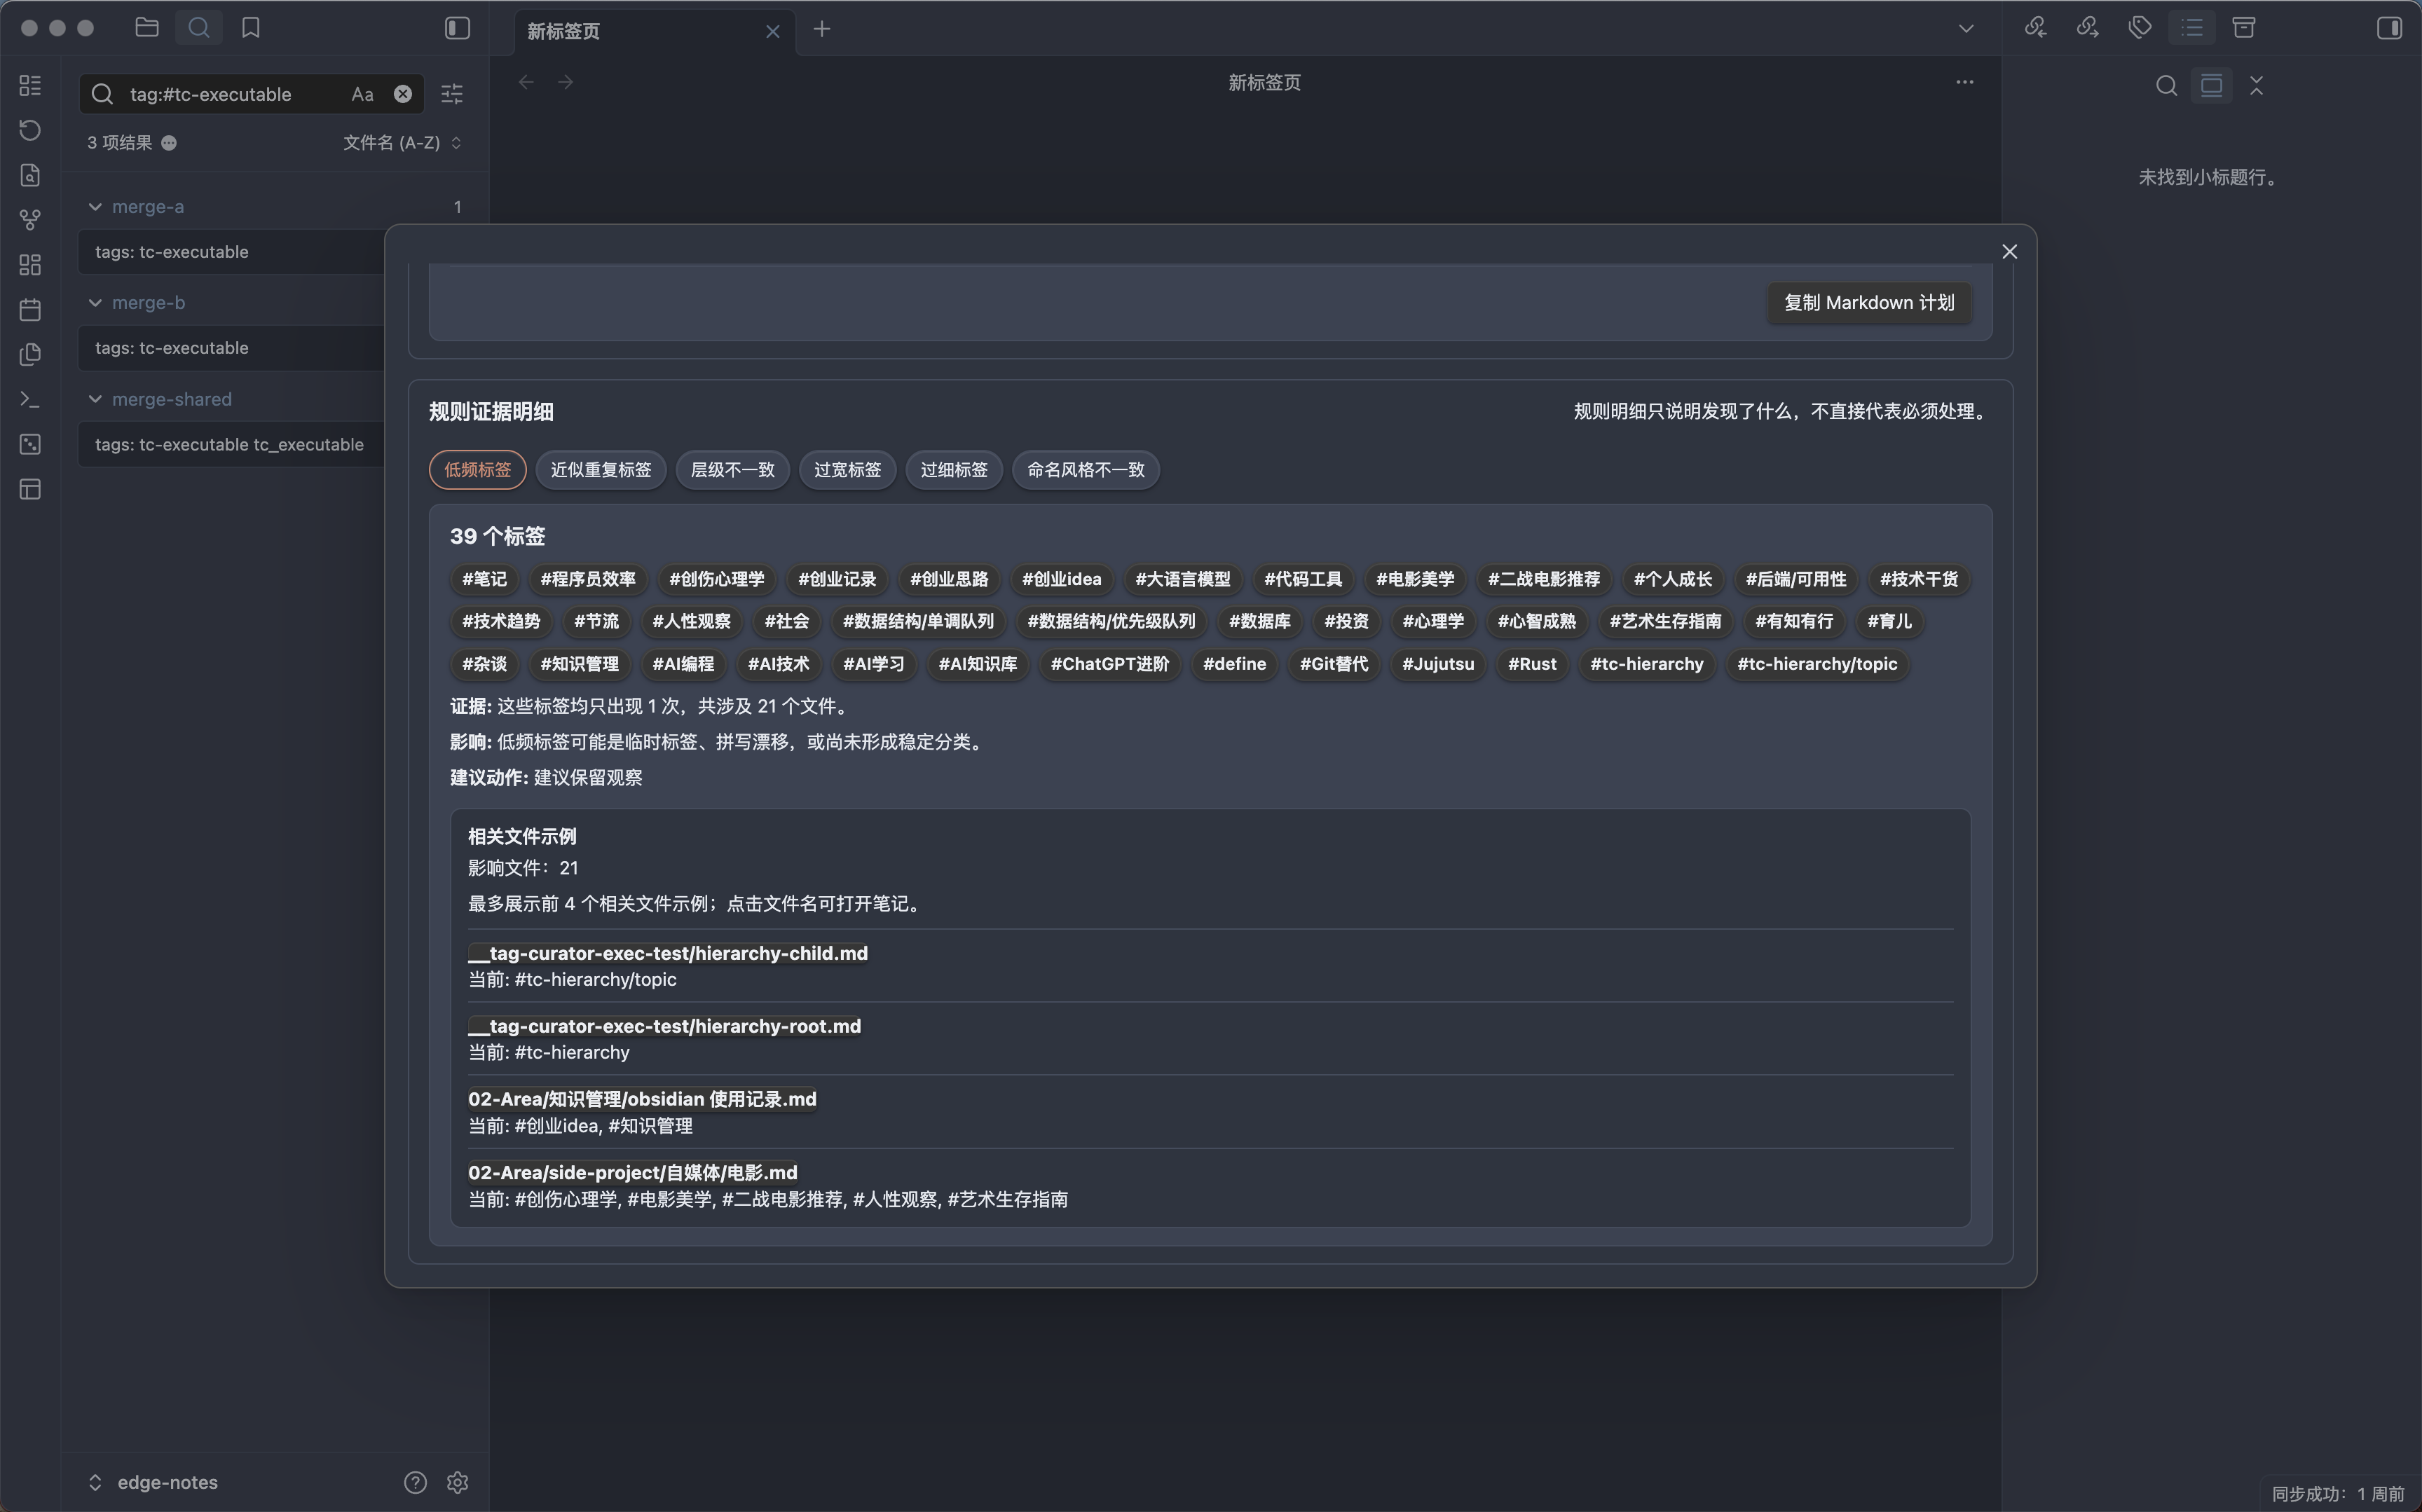Switch to 过细标签 tab
2422x1512 pixels.
click(954, 470)
